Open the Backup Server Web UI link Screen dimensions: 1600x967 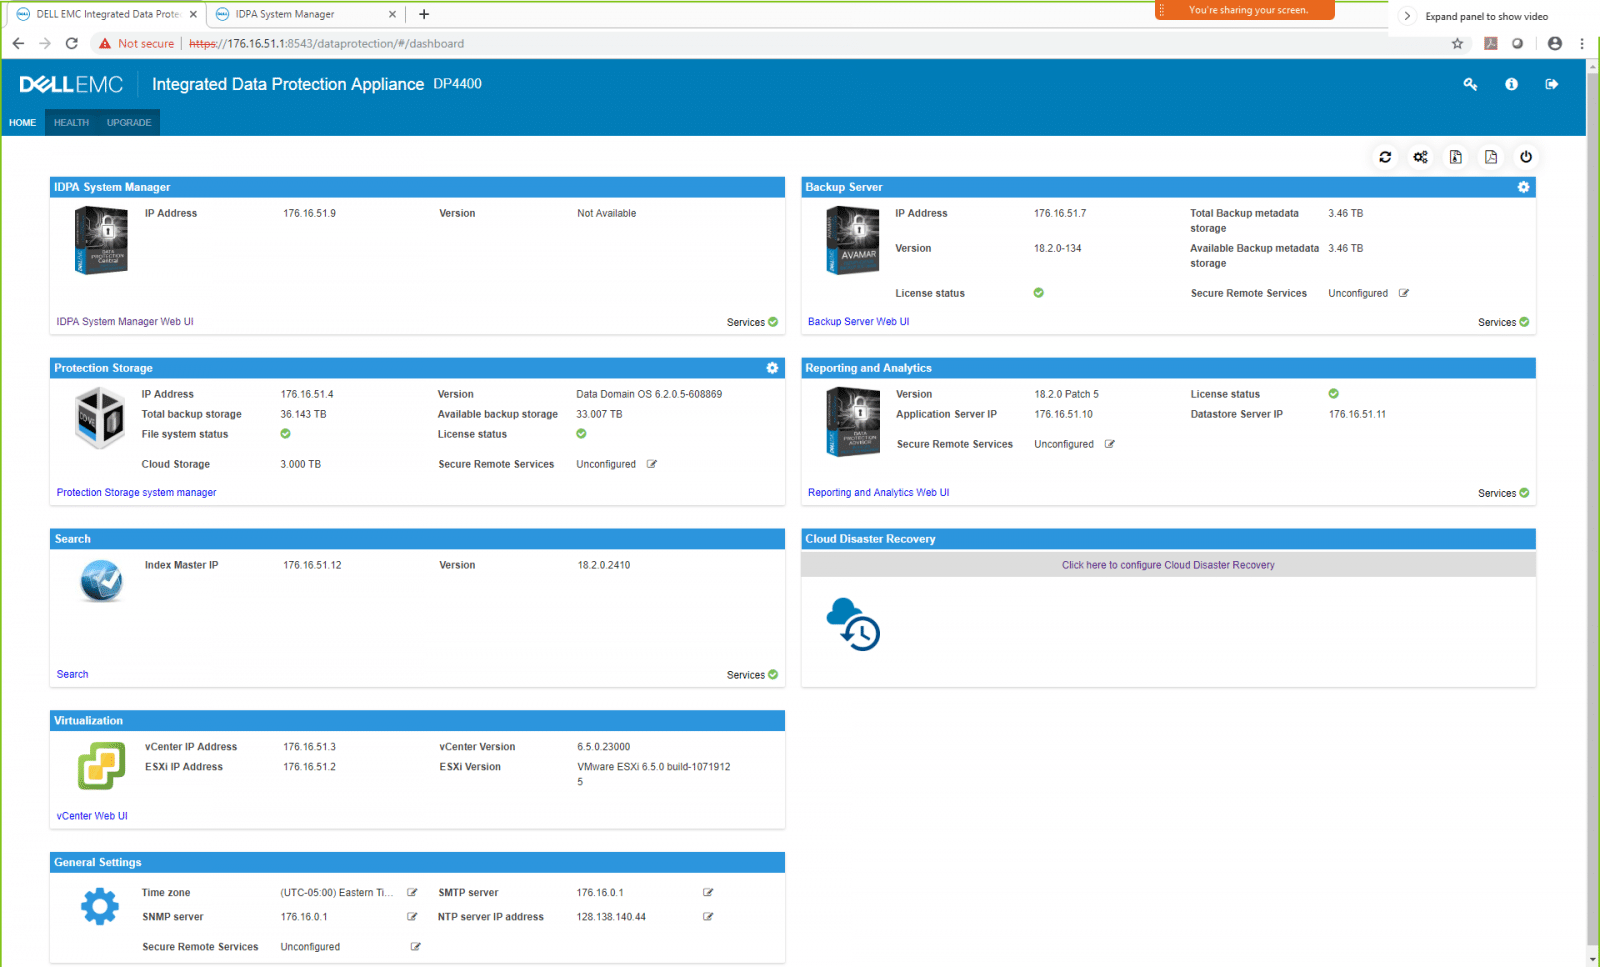coord(858,322)
